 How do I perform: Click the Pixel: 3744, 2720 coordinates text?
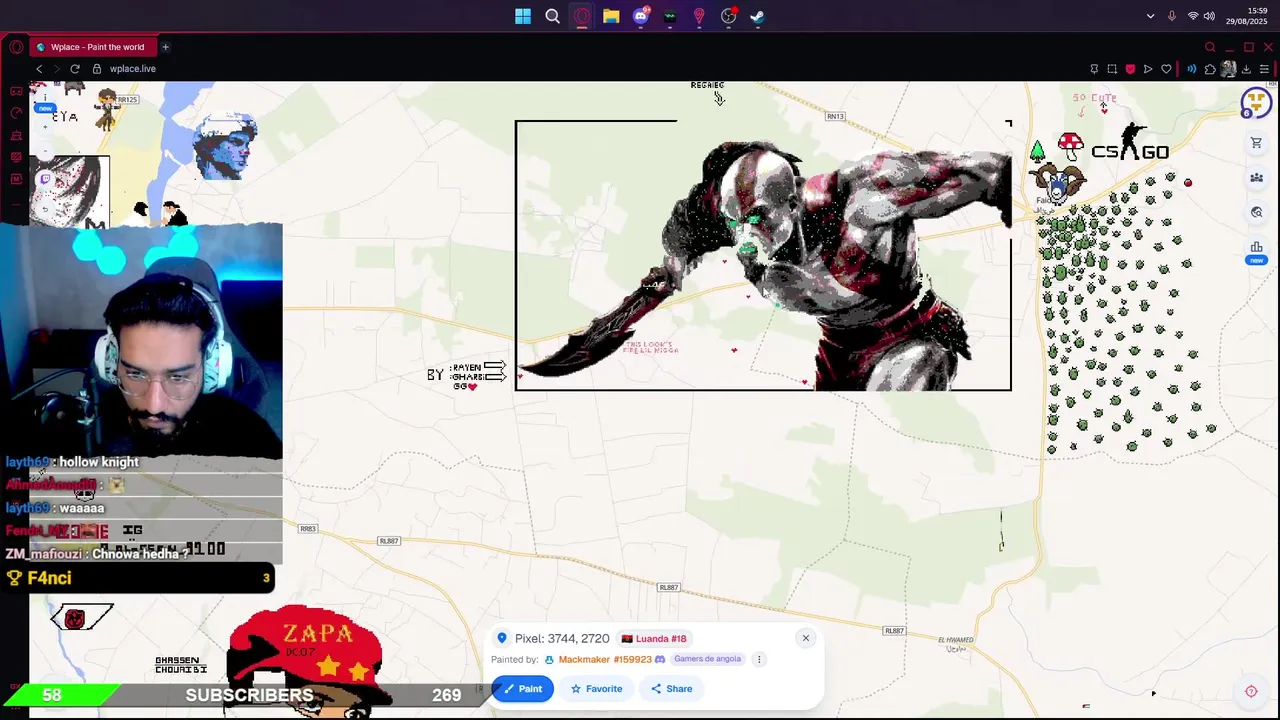pyautogui.click(x=562, y=638)
